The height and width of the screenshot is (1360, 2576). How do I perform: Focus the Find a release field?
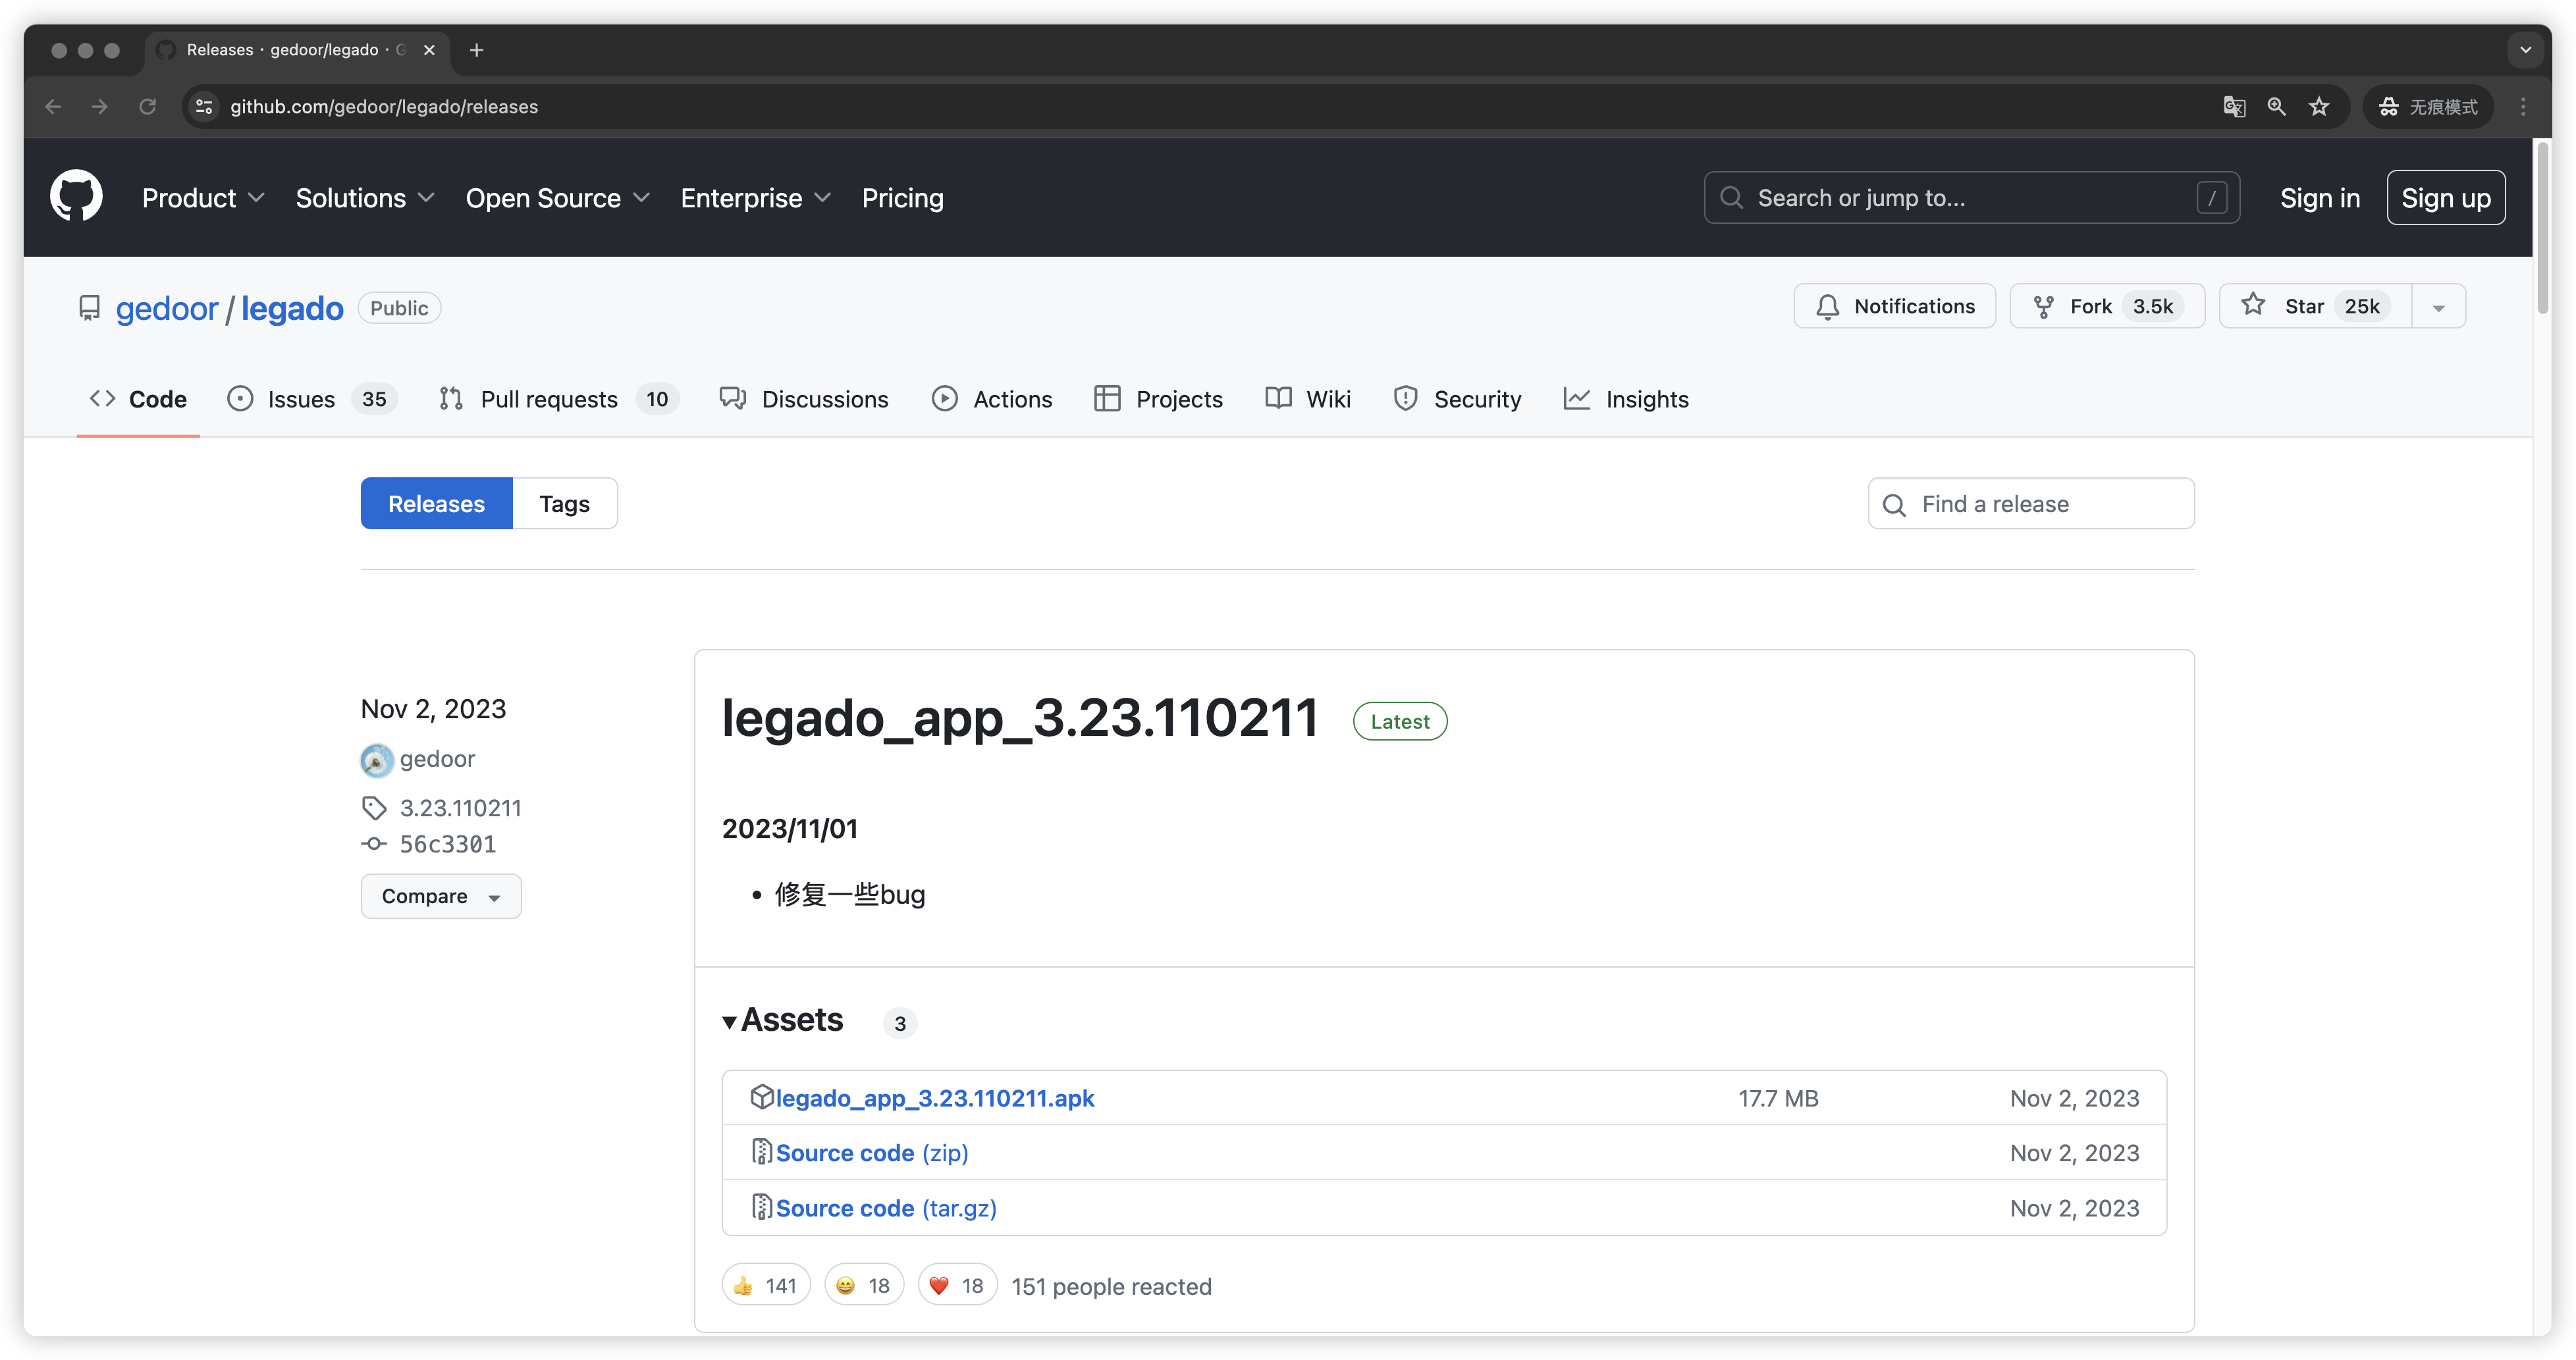coord(2031,504)
